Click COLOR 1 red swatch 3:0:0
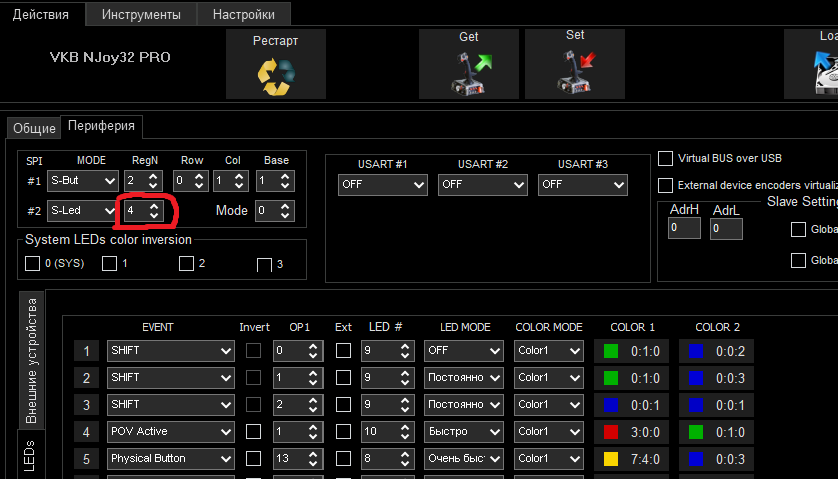 (611, 432)
